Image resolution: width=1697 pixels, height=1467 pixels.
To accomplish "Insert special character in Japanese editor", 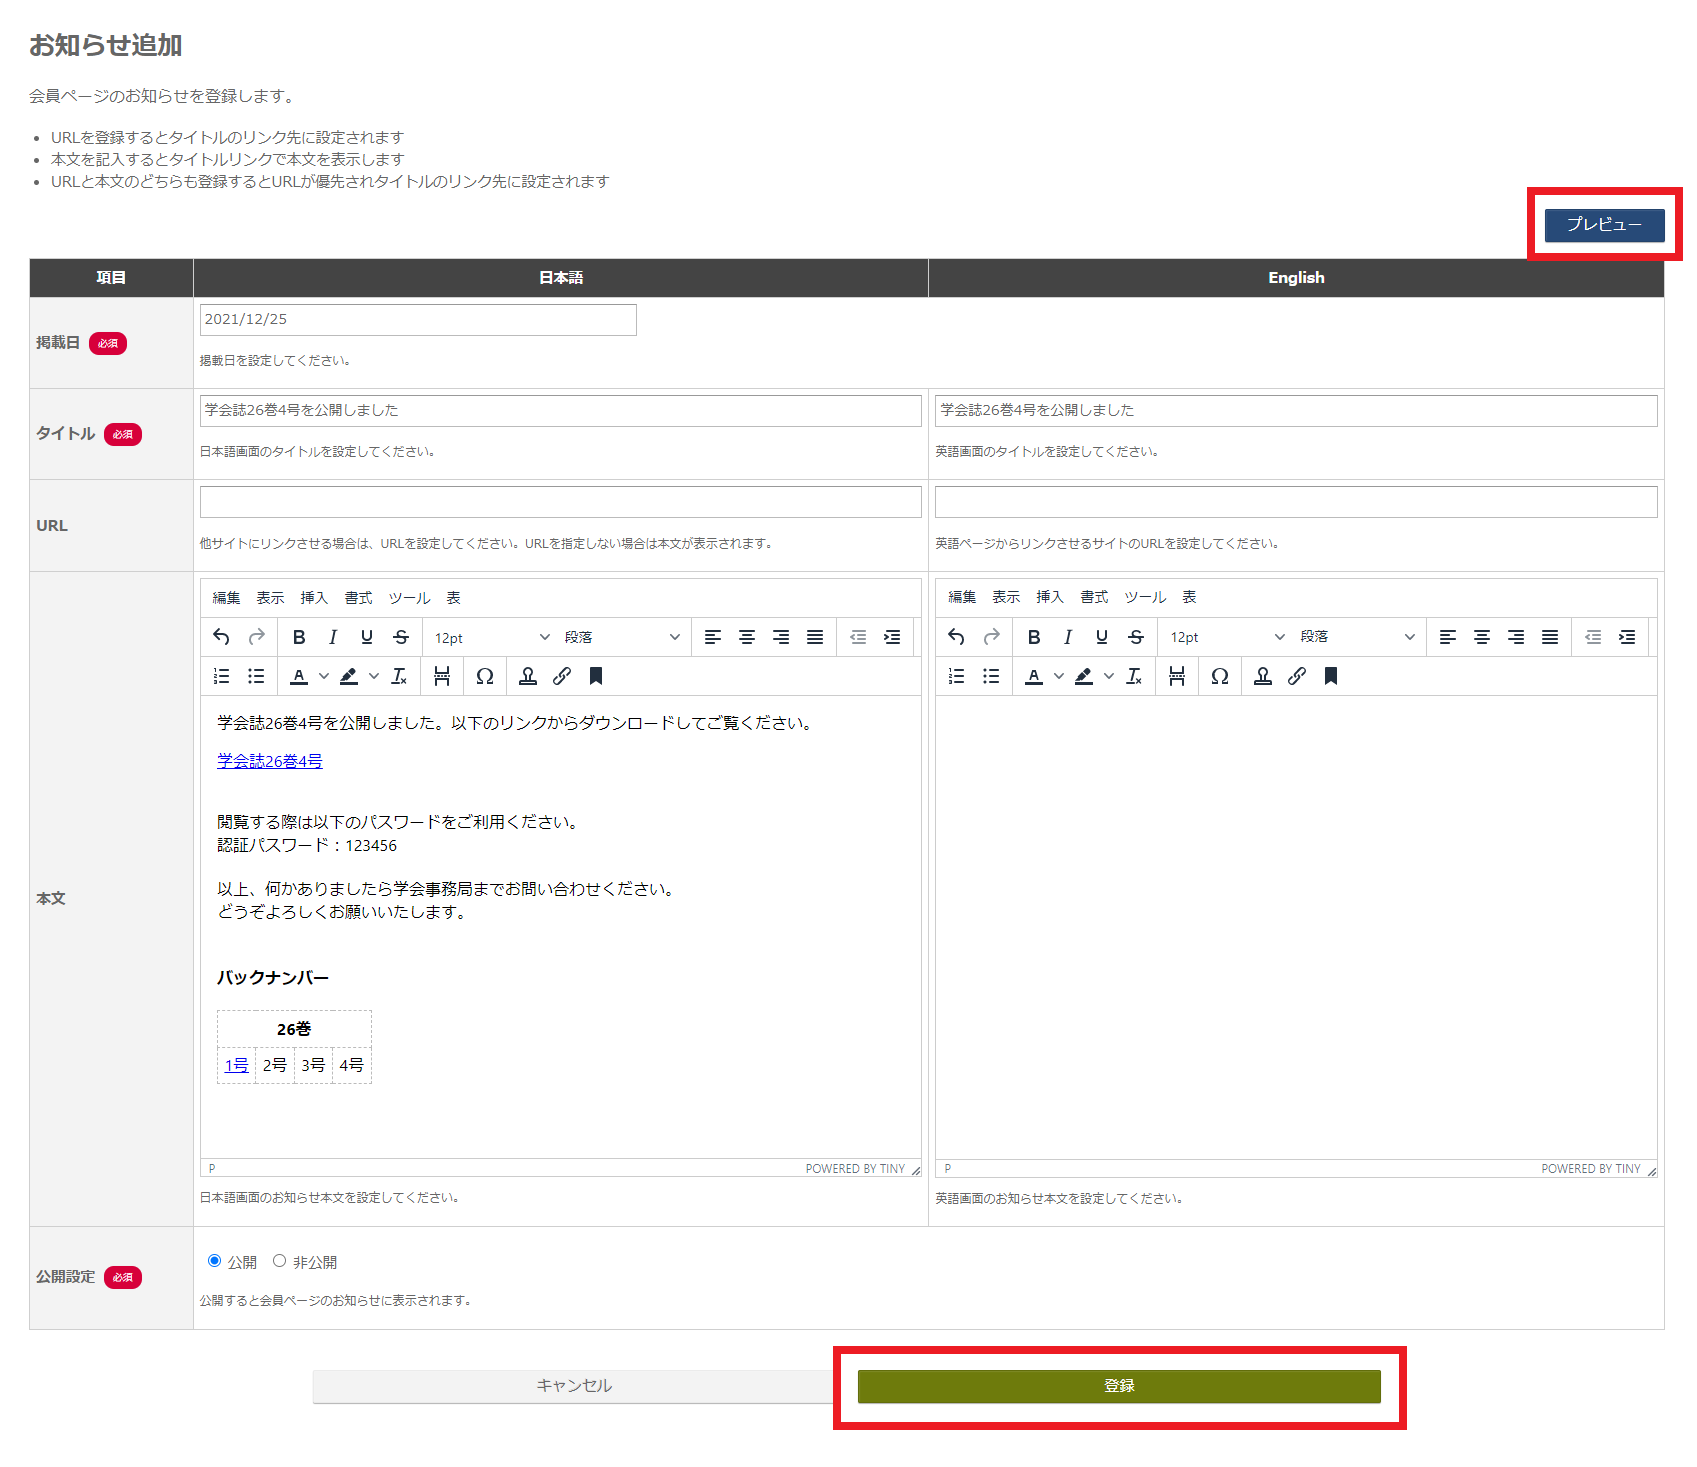I will (x=485, y=677).
